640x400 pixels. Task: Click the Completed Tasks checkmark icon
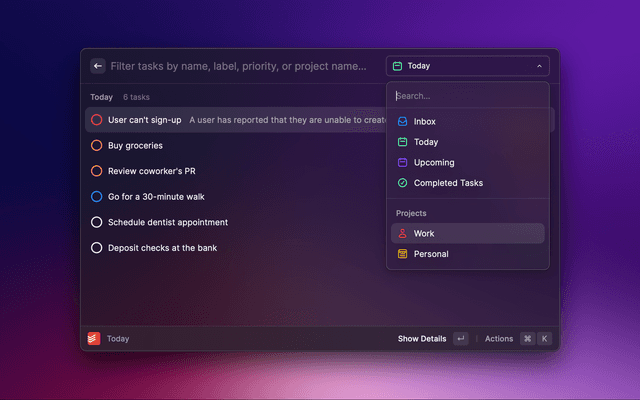(402, 183)
